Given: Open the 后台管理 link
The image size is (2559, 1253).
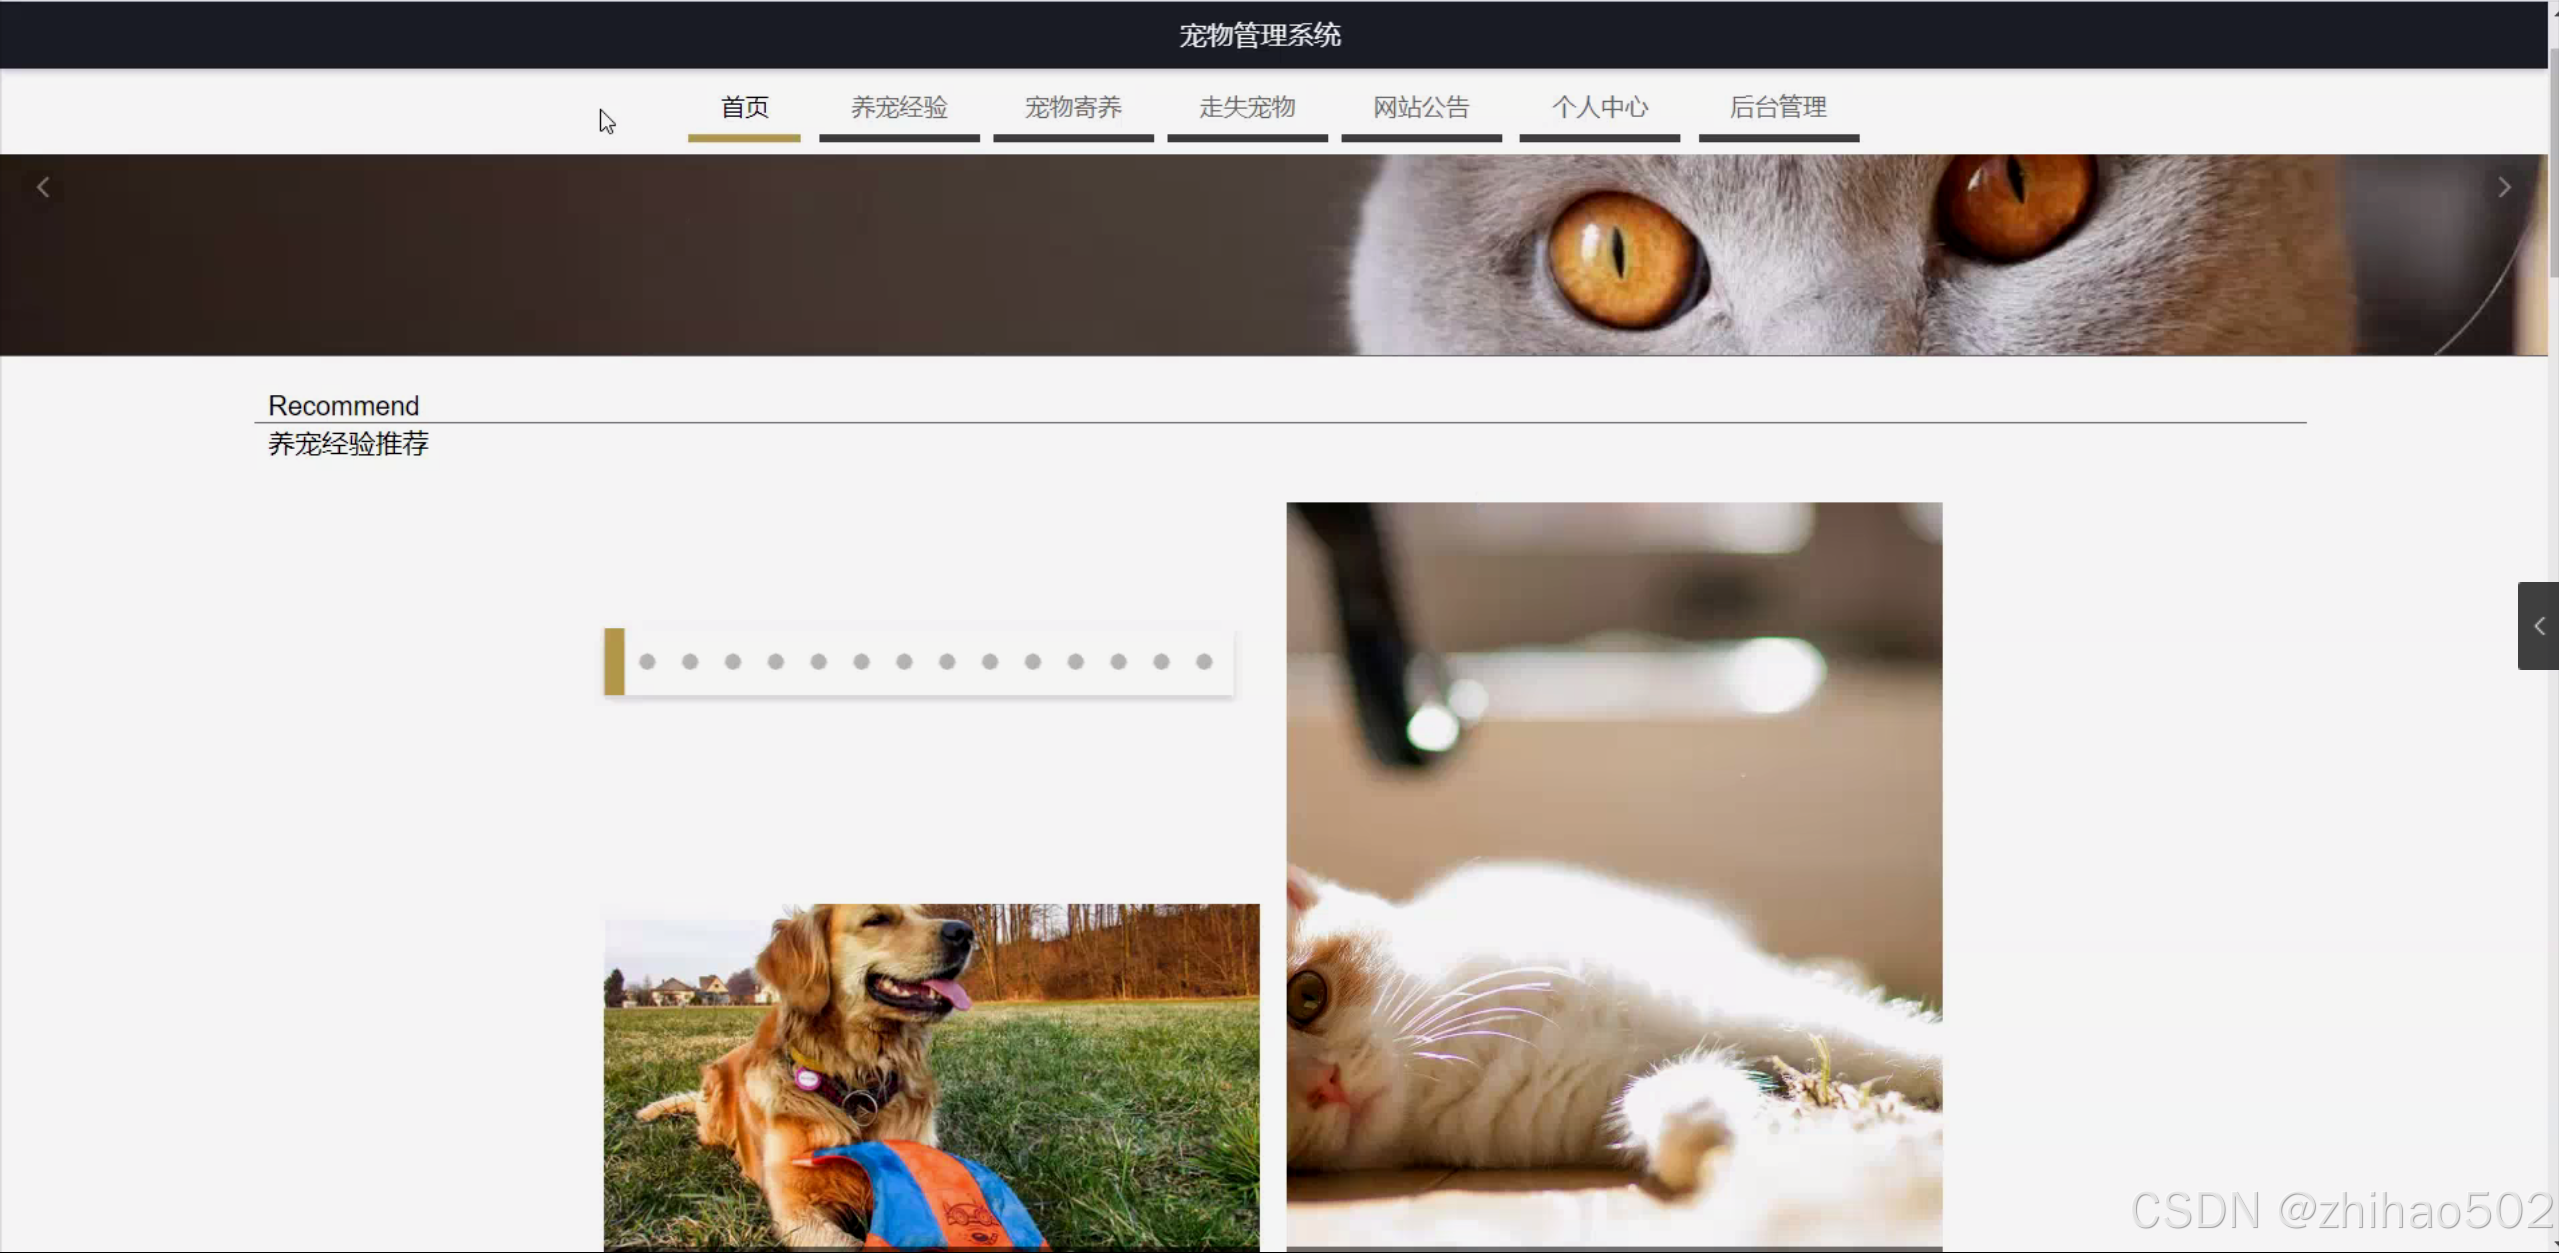Looking at the screenshot, I should pos(1777,107).
